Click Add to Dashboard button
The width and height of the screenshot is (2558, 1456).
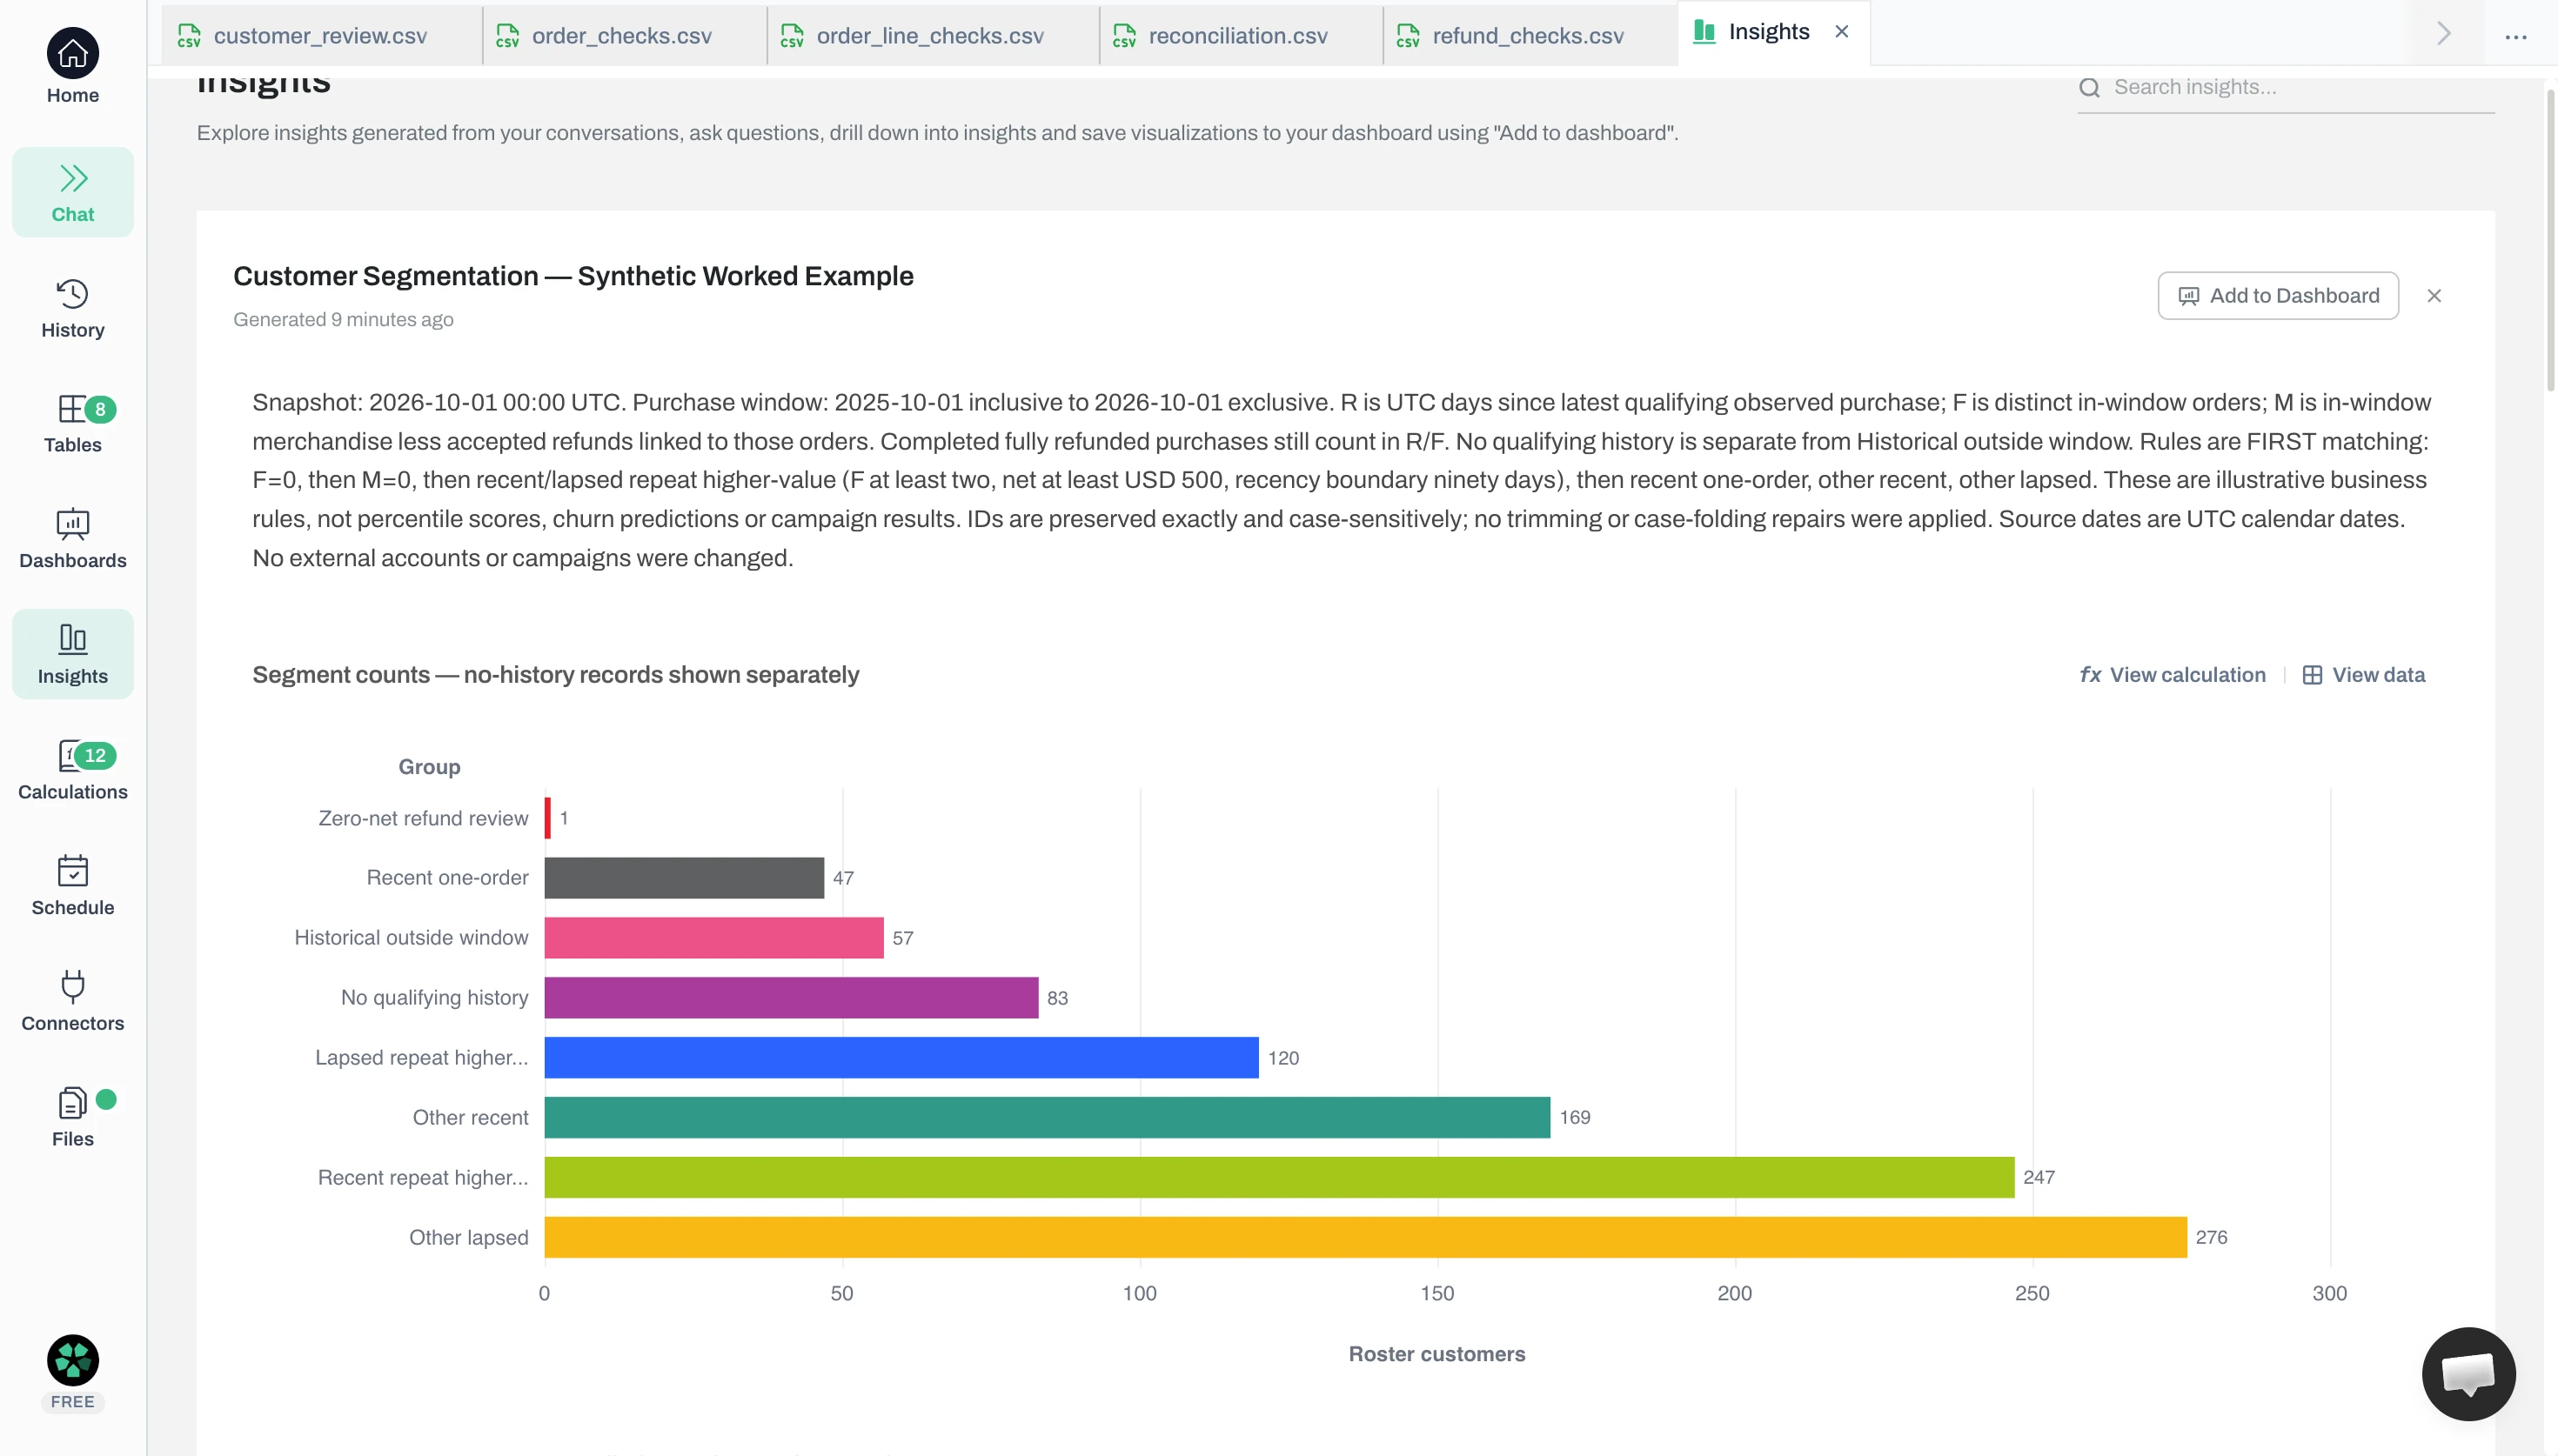[x=2278, y=296]
